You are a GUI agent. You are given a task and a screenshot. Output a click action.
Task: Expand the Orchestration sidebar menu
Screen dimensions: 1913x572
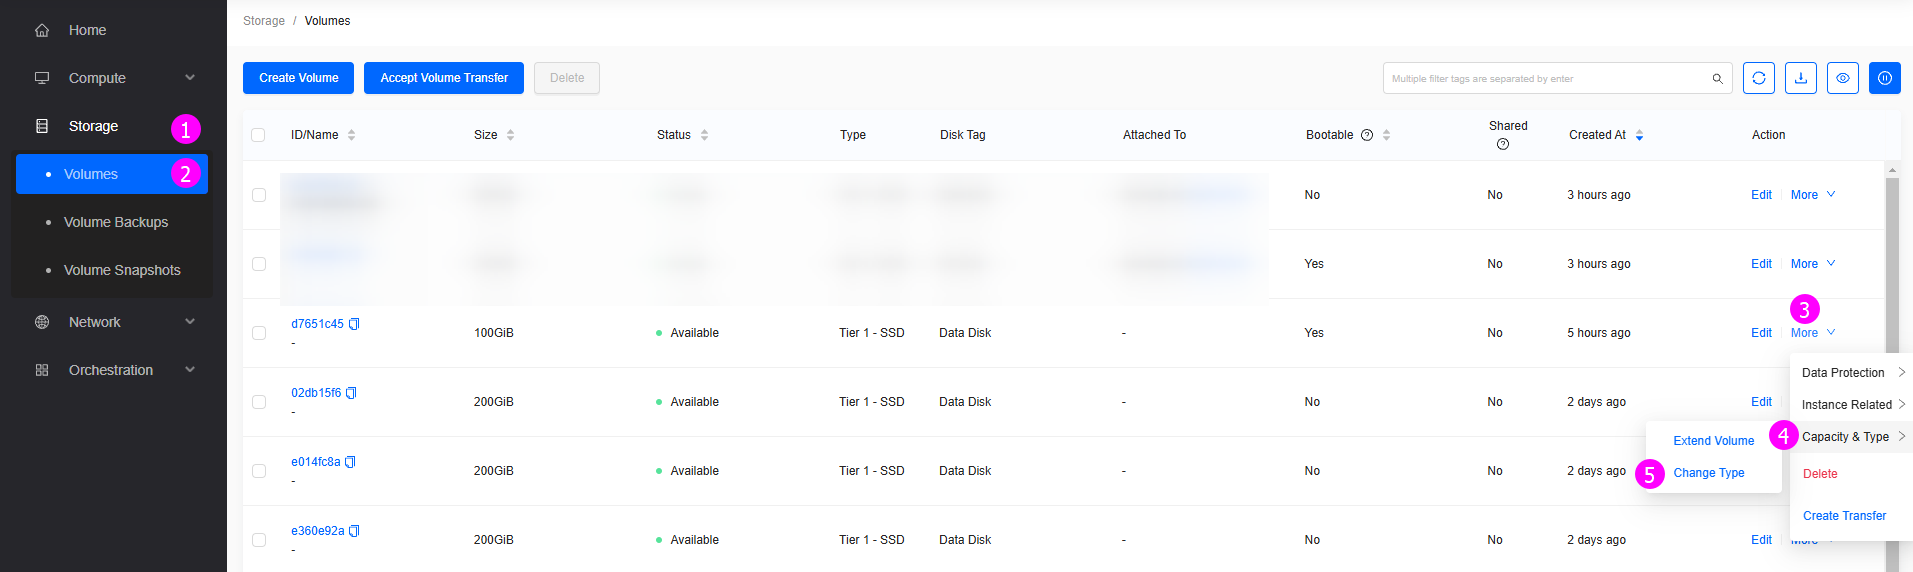click(x=190, y=370)
